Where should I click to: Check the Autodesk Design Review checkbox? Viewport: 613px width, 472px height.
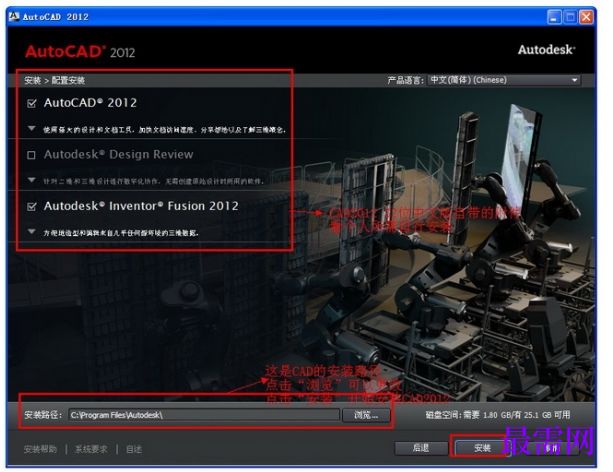tap(31, 155)
